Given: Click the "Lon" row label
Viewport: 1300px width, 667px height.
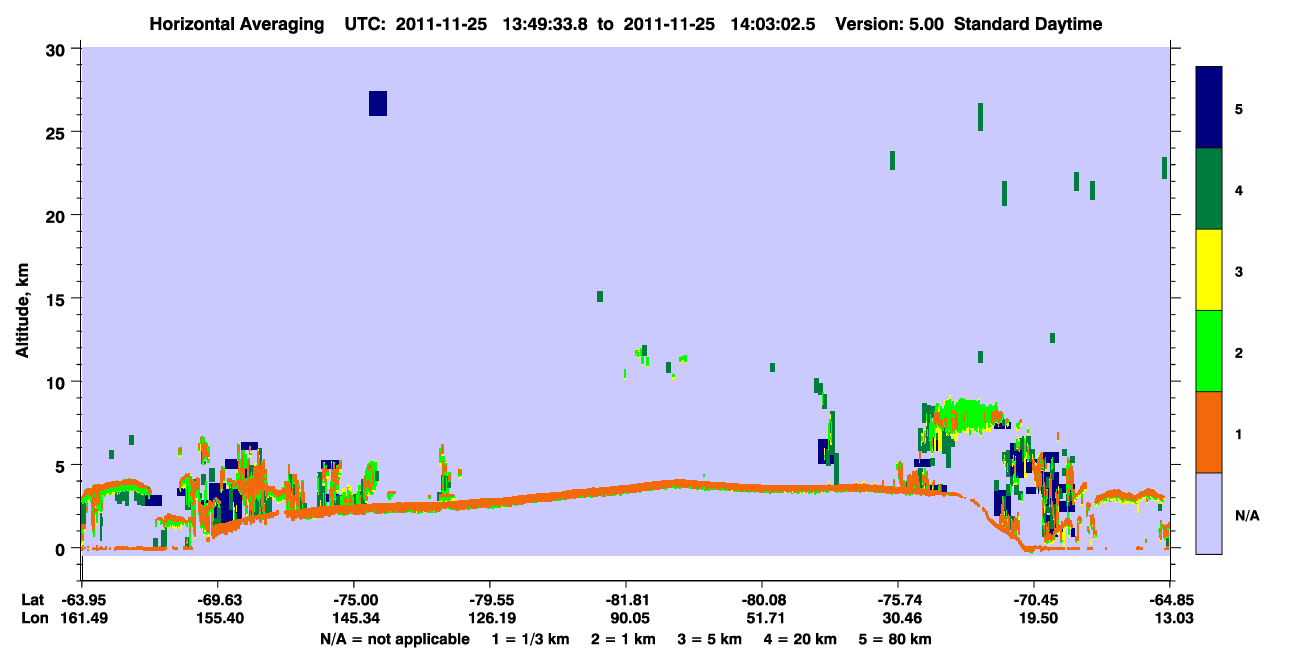Looking at the screenshot, I should pos(33,619).
